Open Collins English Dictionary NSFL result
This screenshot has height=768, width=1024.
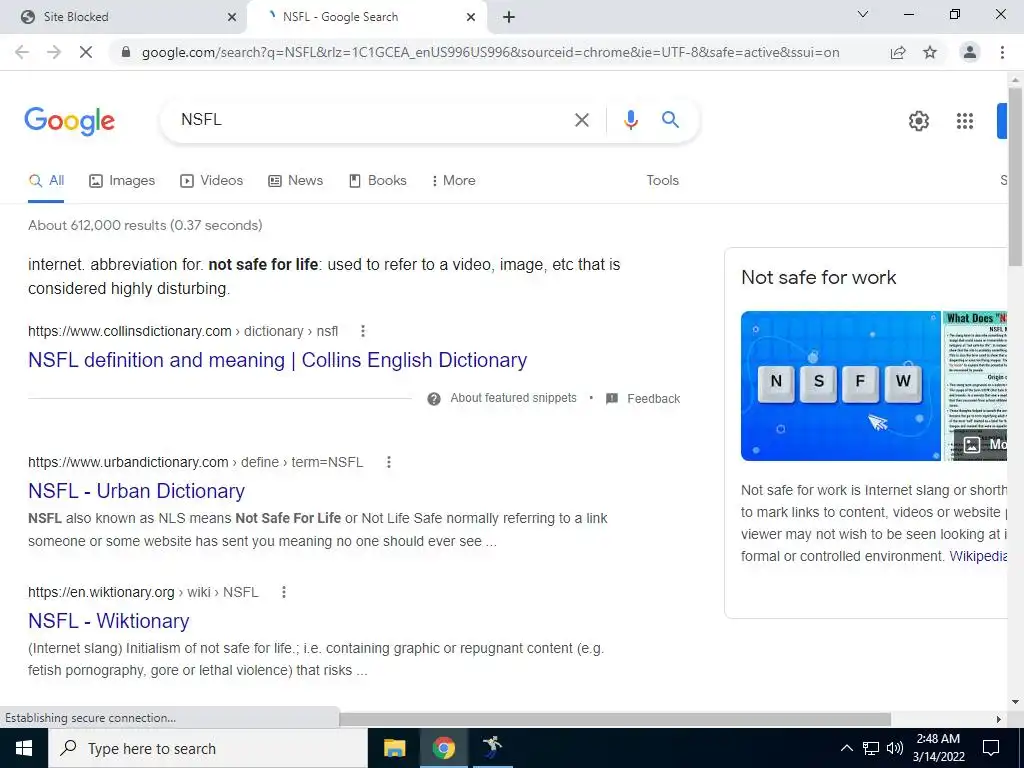click(x=278, y=360)
